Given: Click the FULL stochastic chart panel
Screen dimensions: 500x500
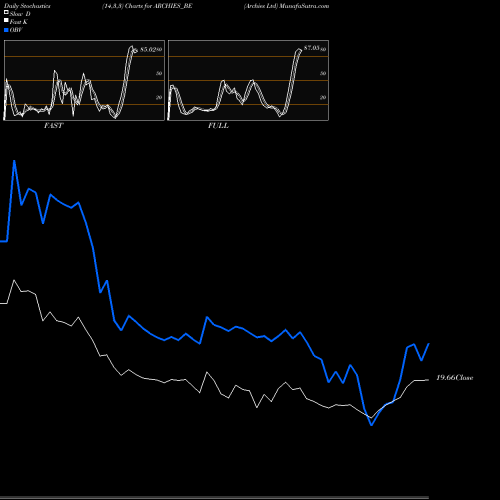Looking at the screenshot, I should 248,80.
